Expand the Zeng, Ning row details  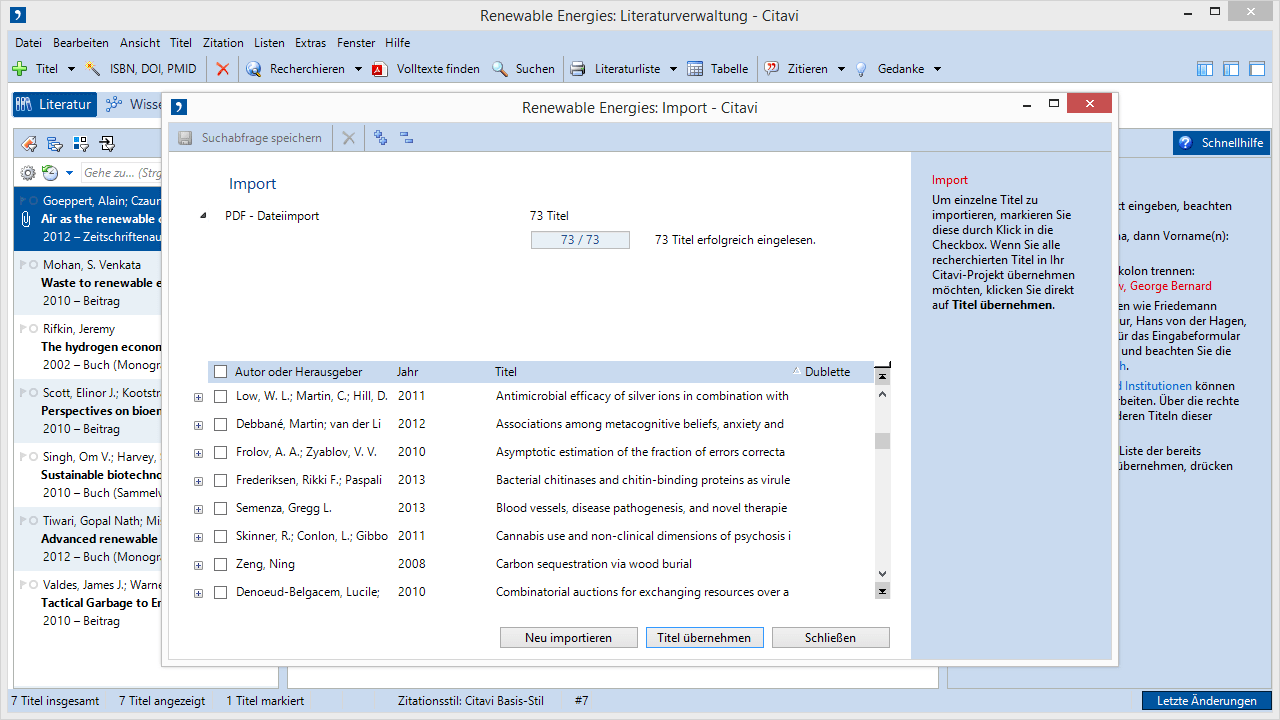(198, 565)
